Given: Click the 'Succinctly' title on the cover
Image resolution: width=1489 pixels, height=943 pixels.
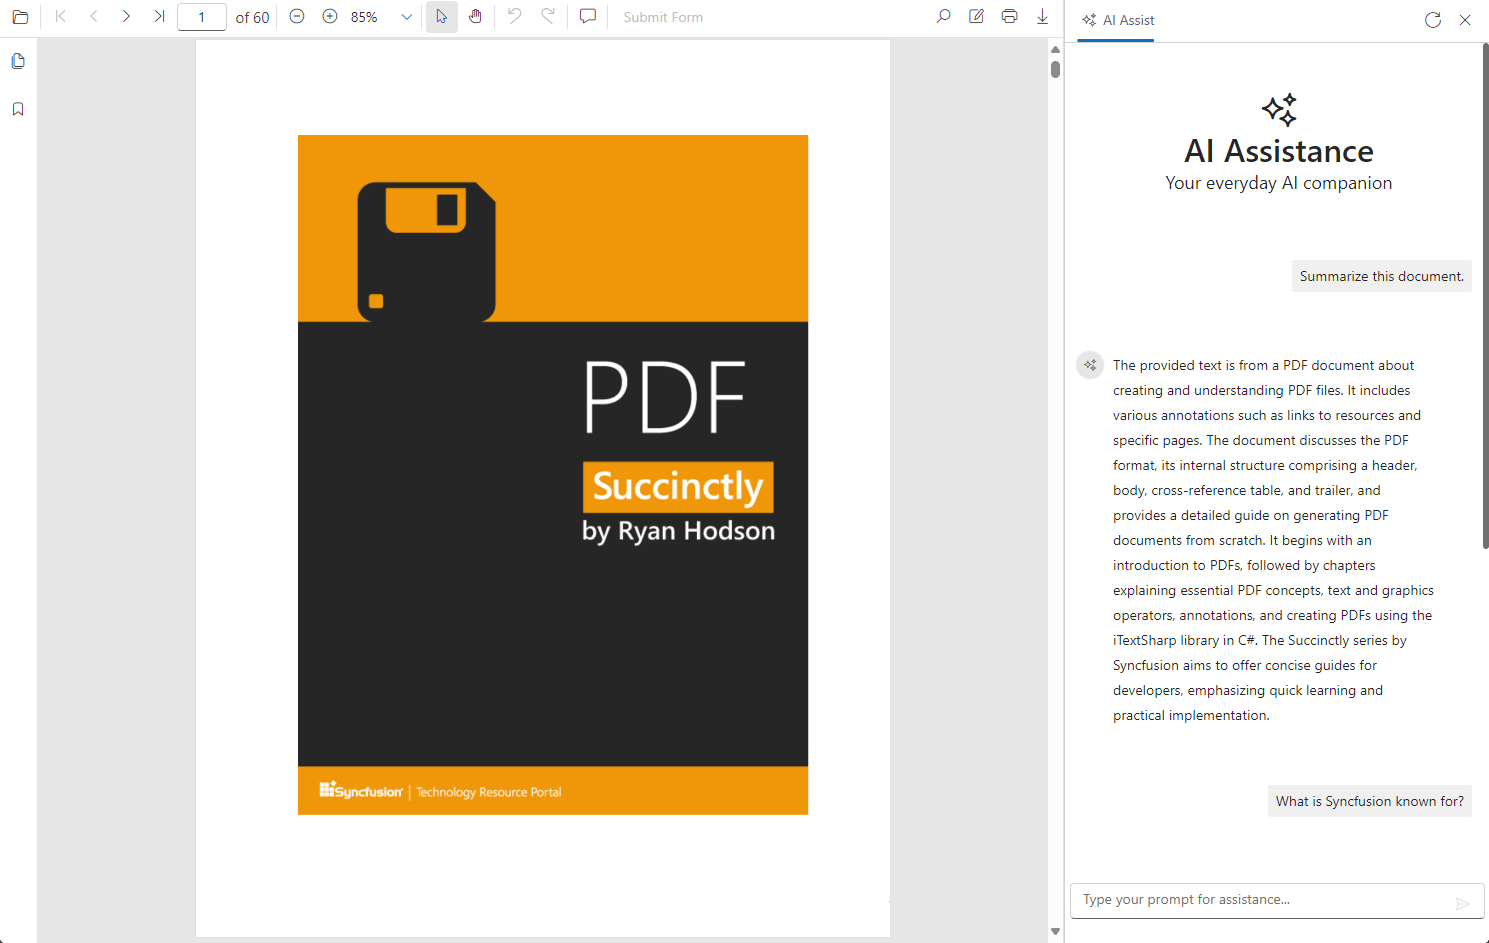Looking at the screenshot, I should [678, 487].
